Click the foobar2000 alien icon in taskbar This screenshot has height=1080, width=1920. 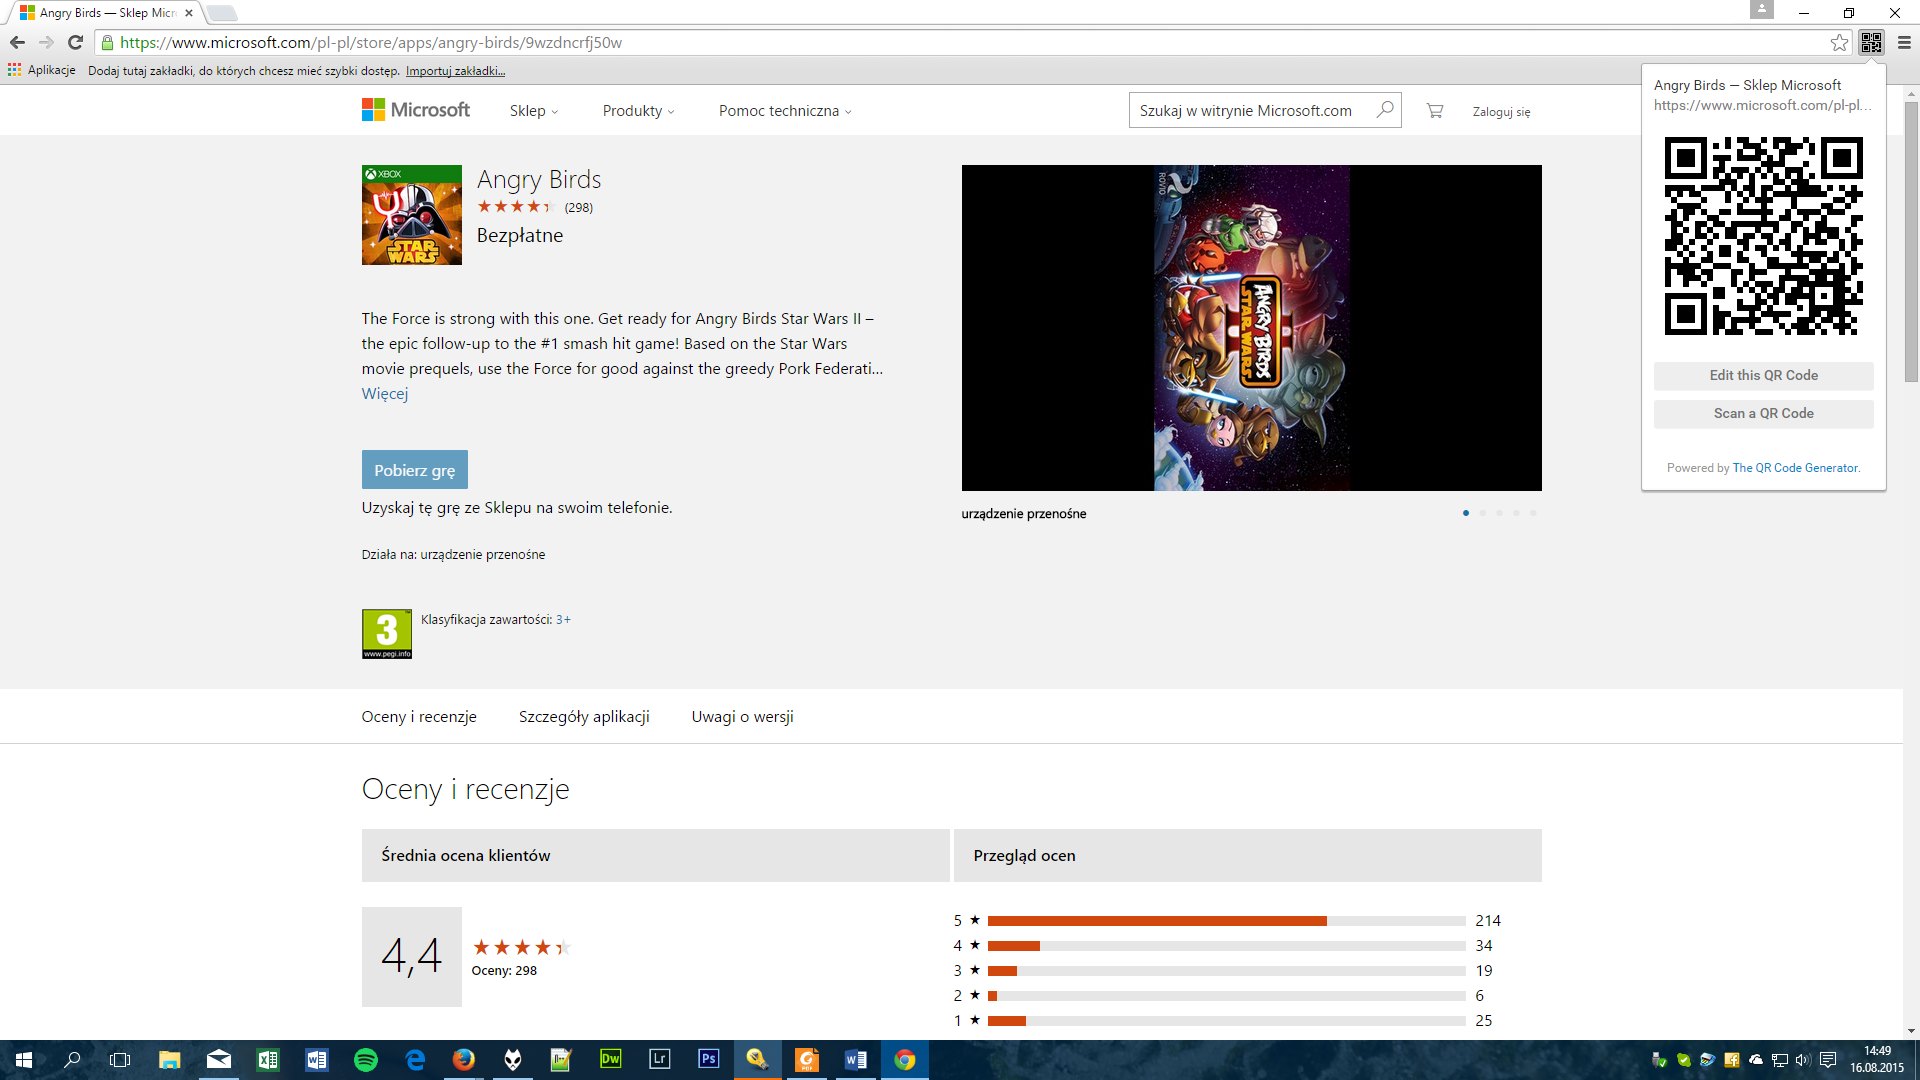pos(513,1060)
